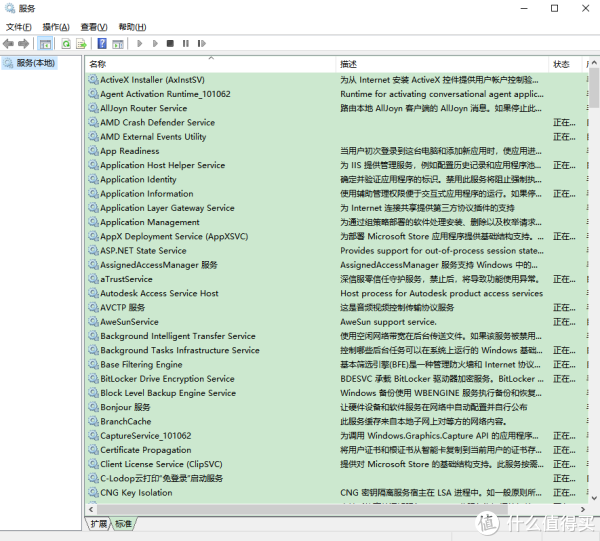Click the Restart service toolbar button

point(201,44)
